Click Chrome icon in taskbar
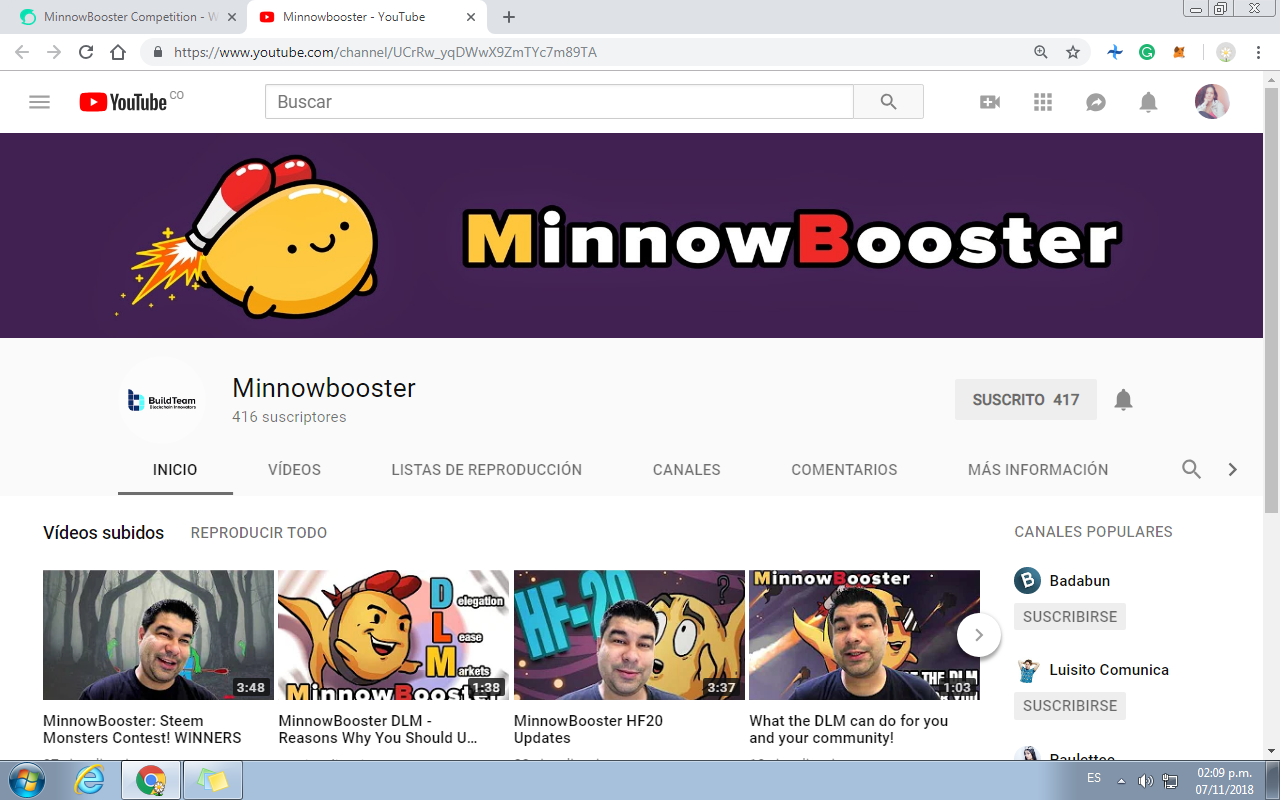The width and height of the screenshot is (1280, 800). coord(151,780)
